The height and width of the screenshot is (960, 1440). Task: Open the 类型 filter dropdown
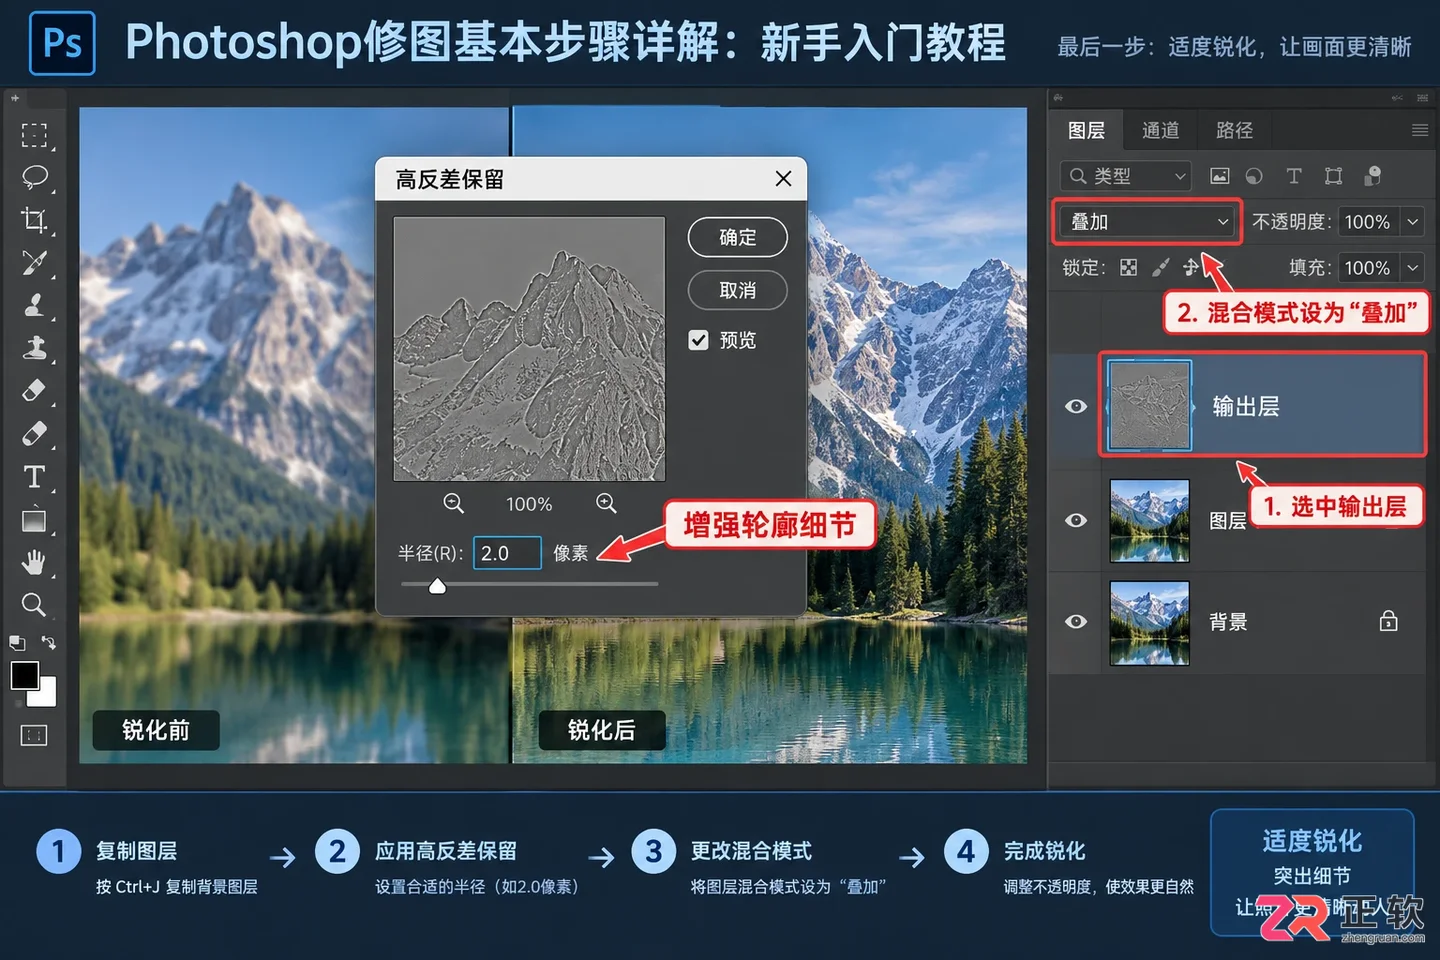click(x=1126, y=176)
